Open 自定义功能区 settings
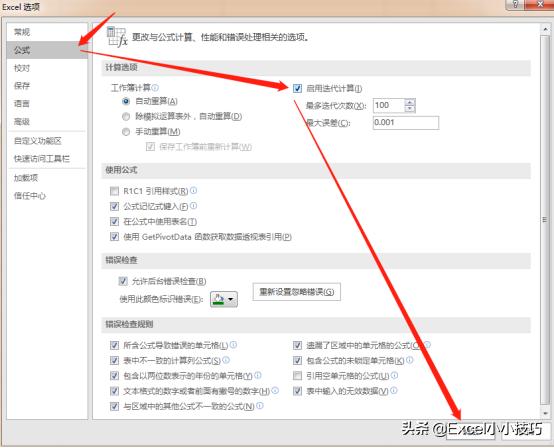Image resolution: width=554 pixels, height=448 pixels. pos(47,141)
